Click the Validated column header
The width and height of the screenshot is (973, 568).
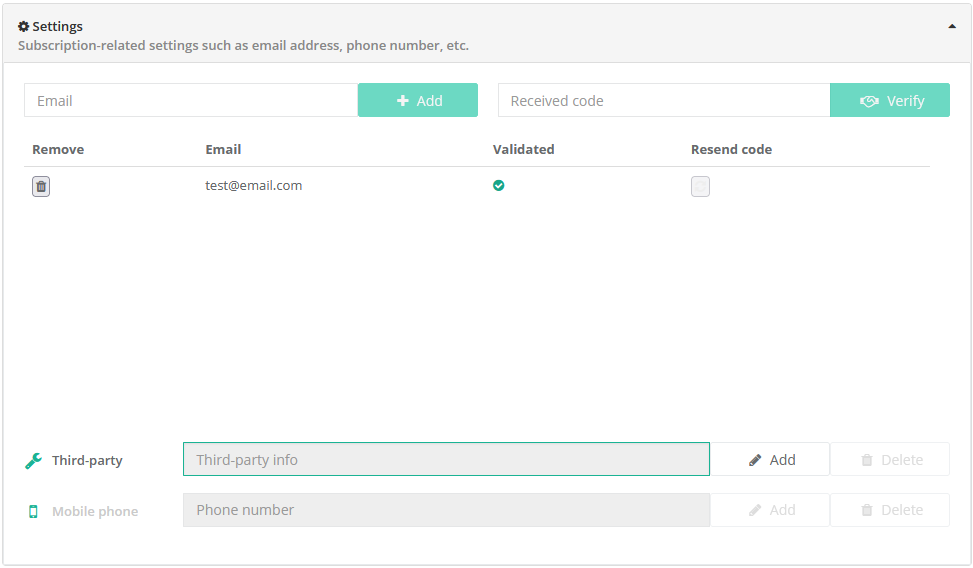pos(524,150)
